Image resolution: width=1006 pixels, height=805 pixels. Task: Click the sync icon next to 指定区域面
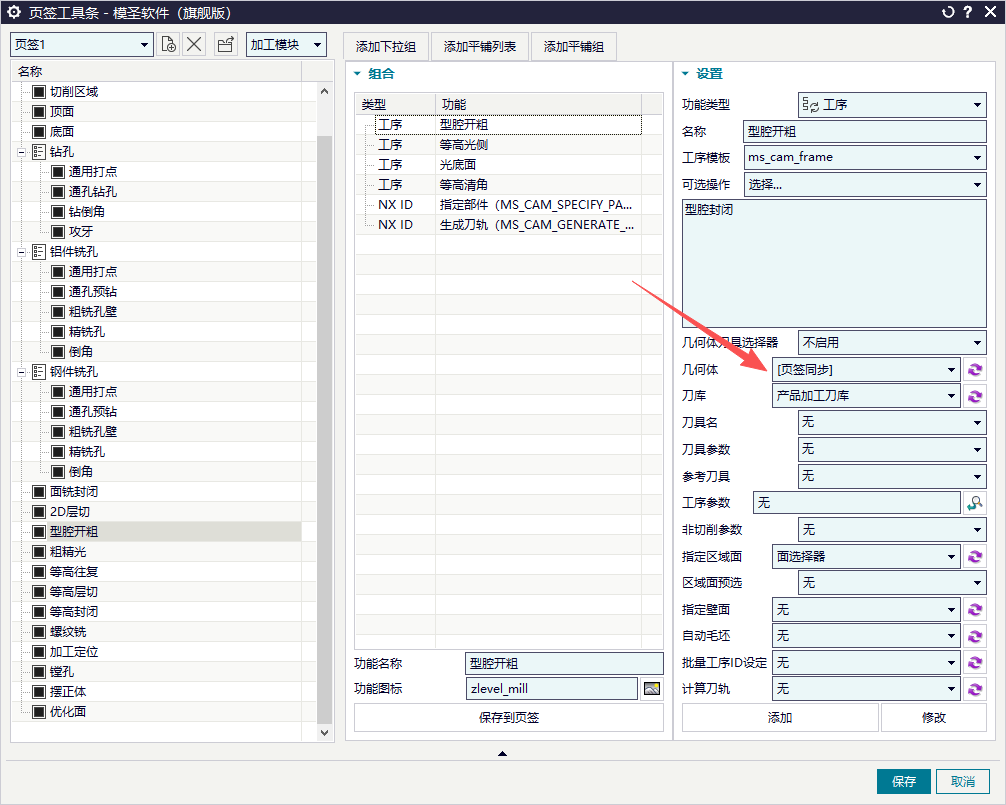click(975, 557)
